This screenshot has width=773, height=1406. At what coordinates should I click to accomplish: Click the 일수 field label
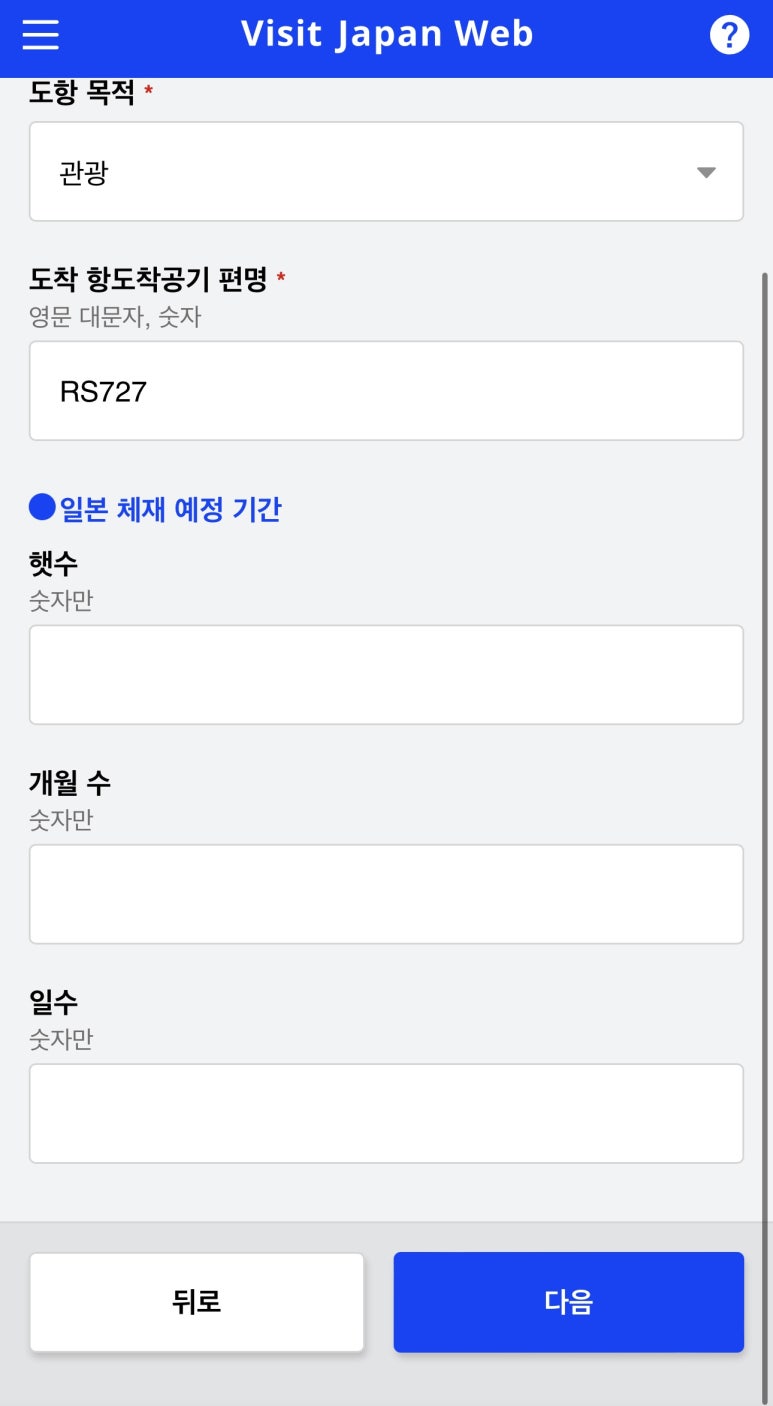pyautogui.click(x=54, y=1002)
